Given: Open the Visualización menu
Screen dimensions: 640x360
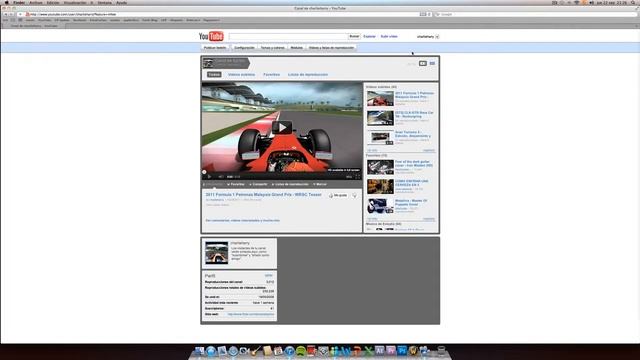Looking at the screenshot, I should click(75, 2).
